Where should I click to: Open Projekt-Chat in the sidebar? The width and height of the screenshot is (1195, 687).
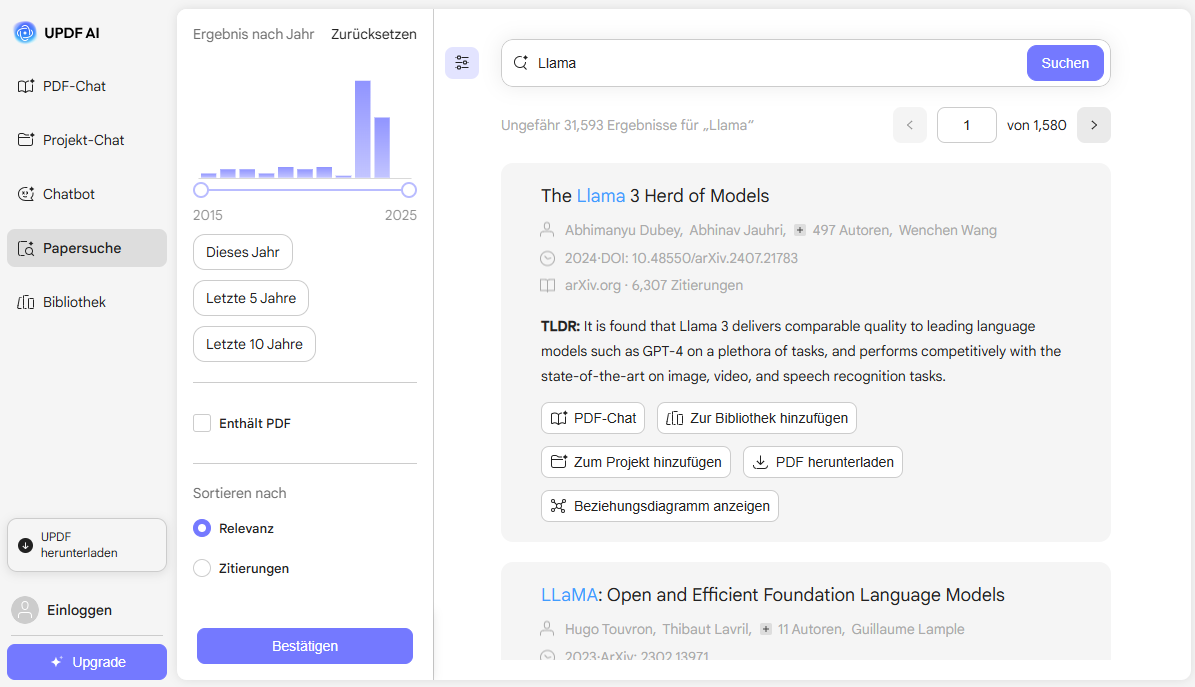pyautogui.click(x=87, y=140)
